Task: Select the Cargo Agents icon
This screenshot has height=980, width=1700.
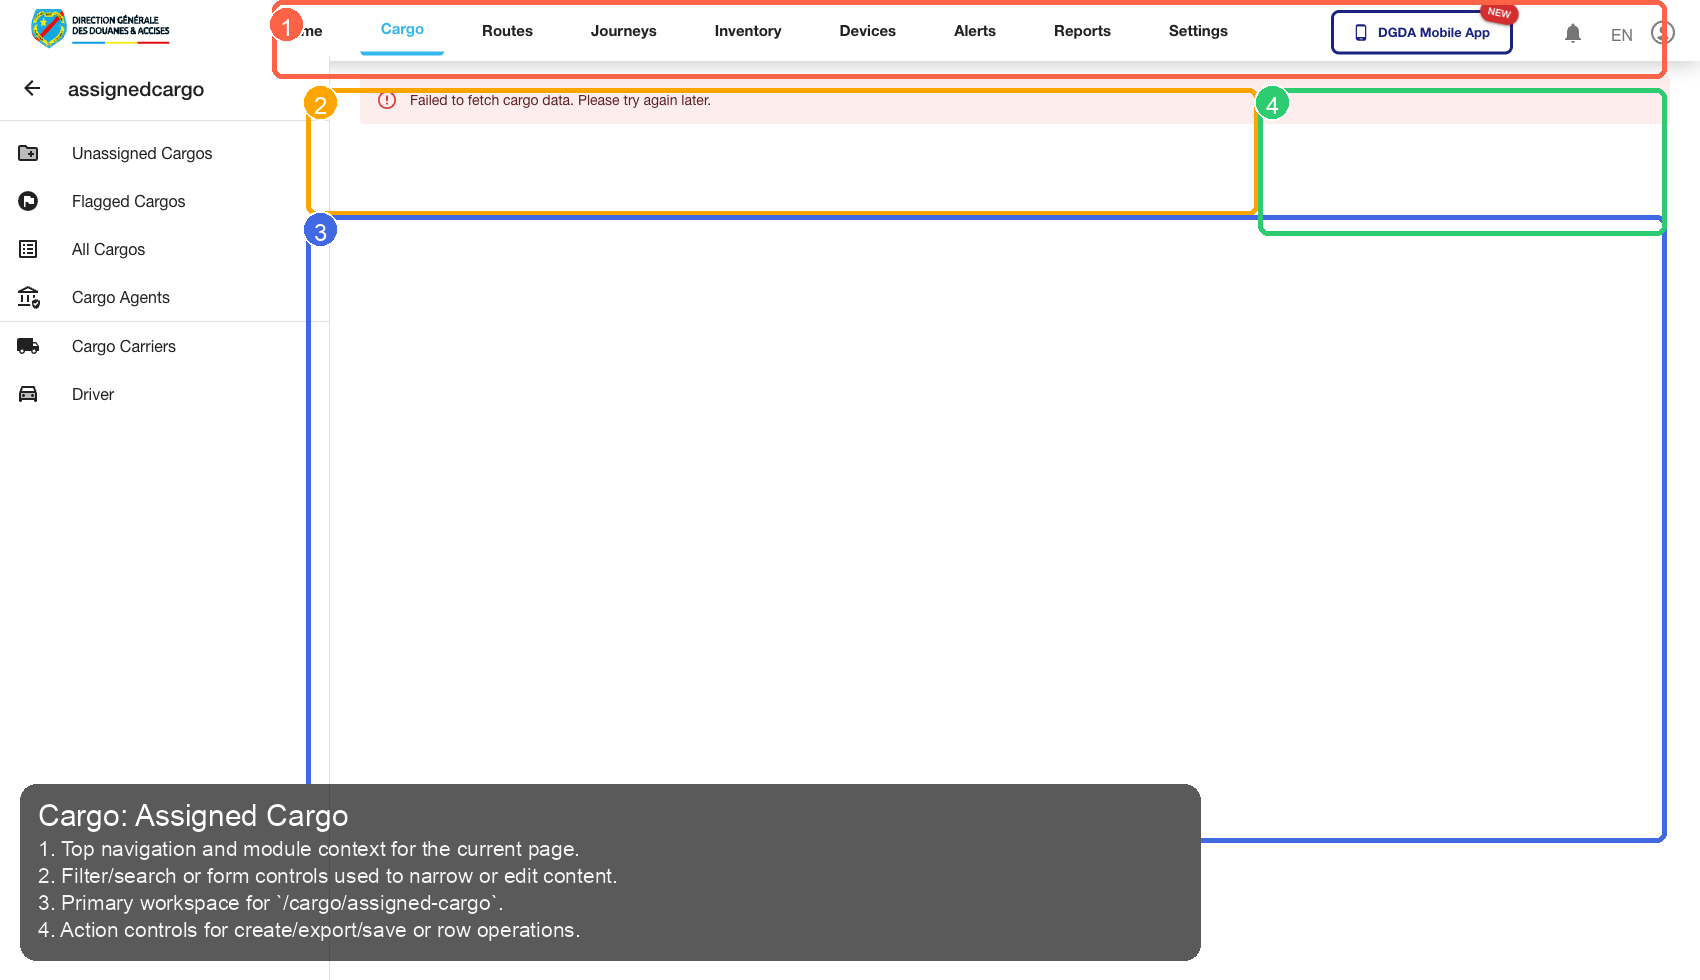Action: [28, 297]
